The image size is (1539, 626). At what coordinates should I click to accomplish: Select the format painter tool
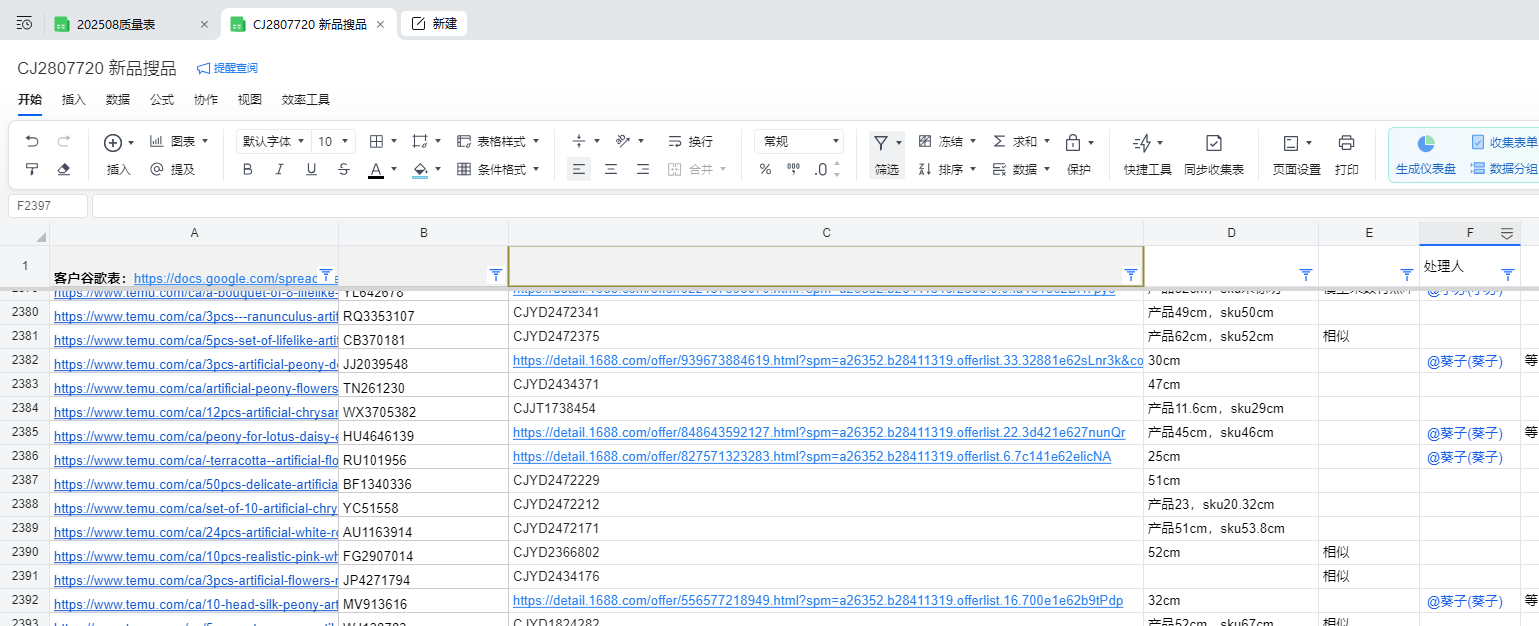pos(32,170)
